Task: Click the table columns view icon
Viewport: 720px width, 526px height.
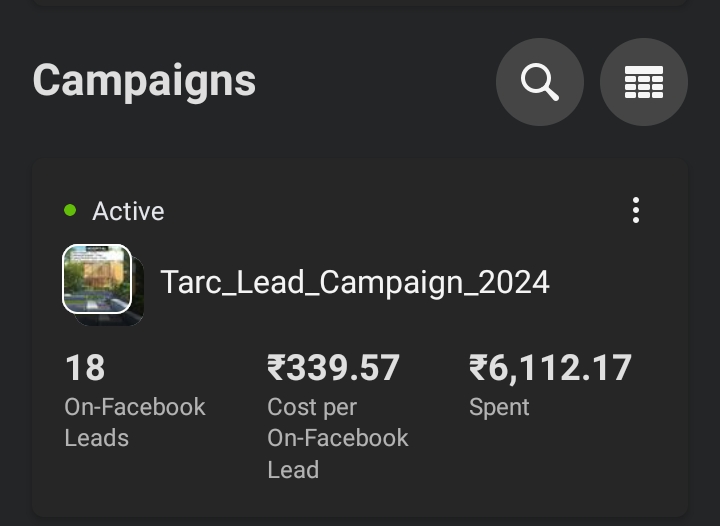Action: pos(644,82)
